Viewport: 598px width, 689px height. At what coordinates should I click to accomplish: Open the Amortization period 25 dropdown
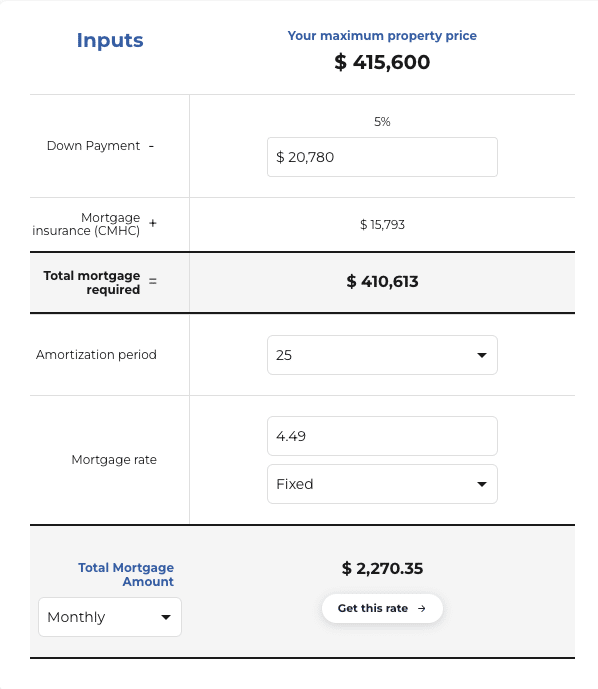[x=382, y=355]
